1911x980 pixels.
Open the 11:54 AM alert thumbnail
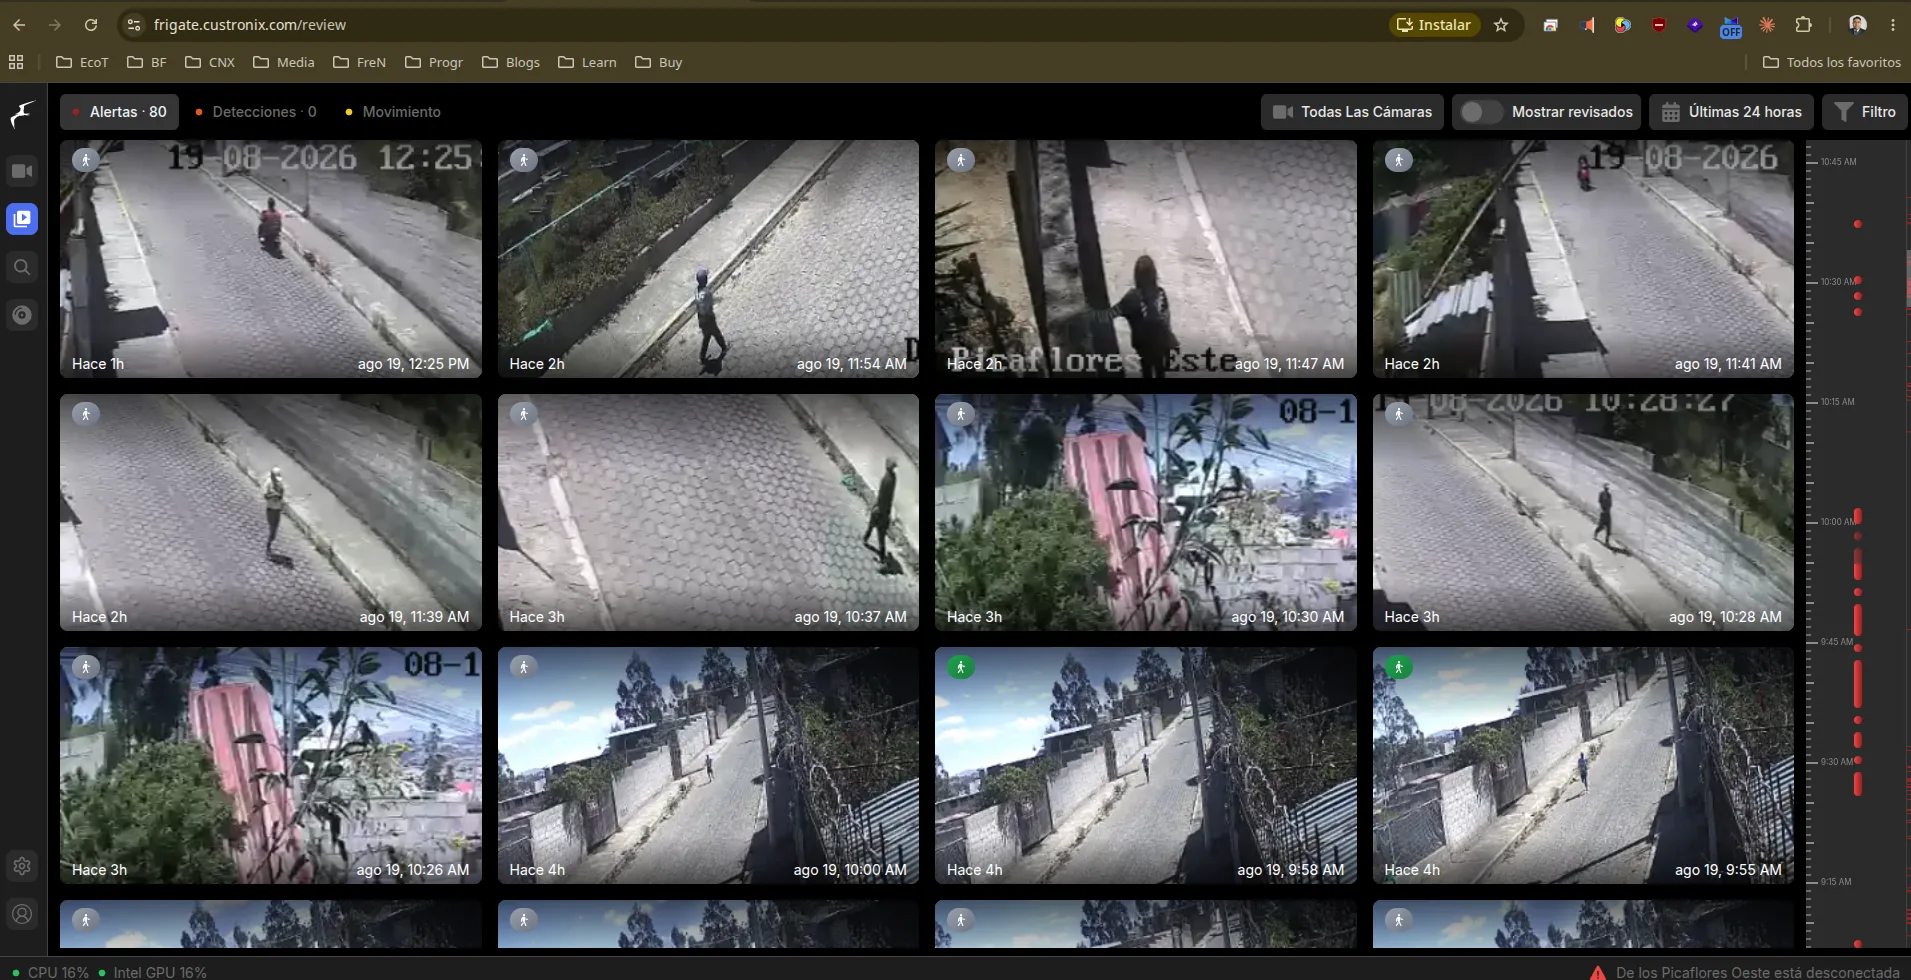tap(708, 259)
